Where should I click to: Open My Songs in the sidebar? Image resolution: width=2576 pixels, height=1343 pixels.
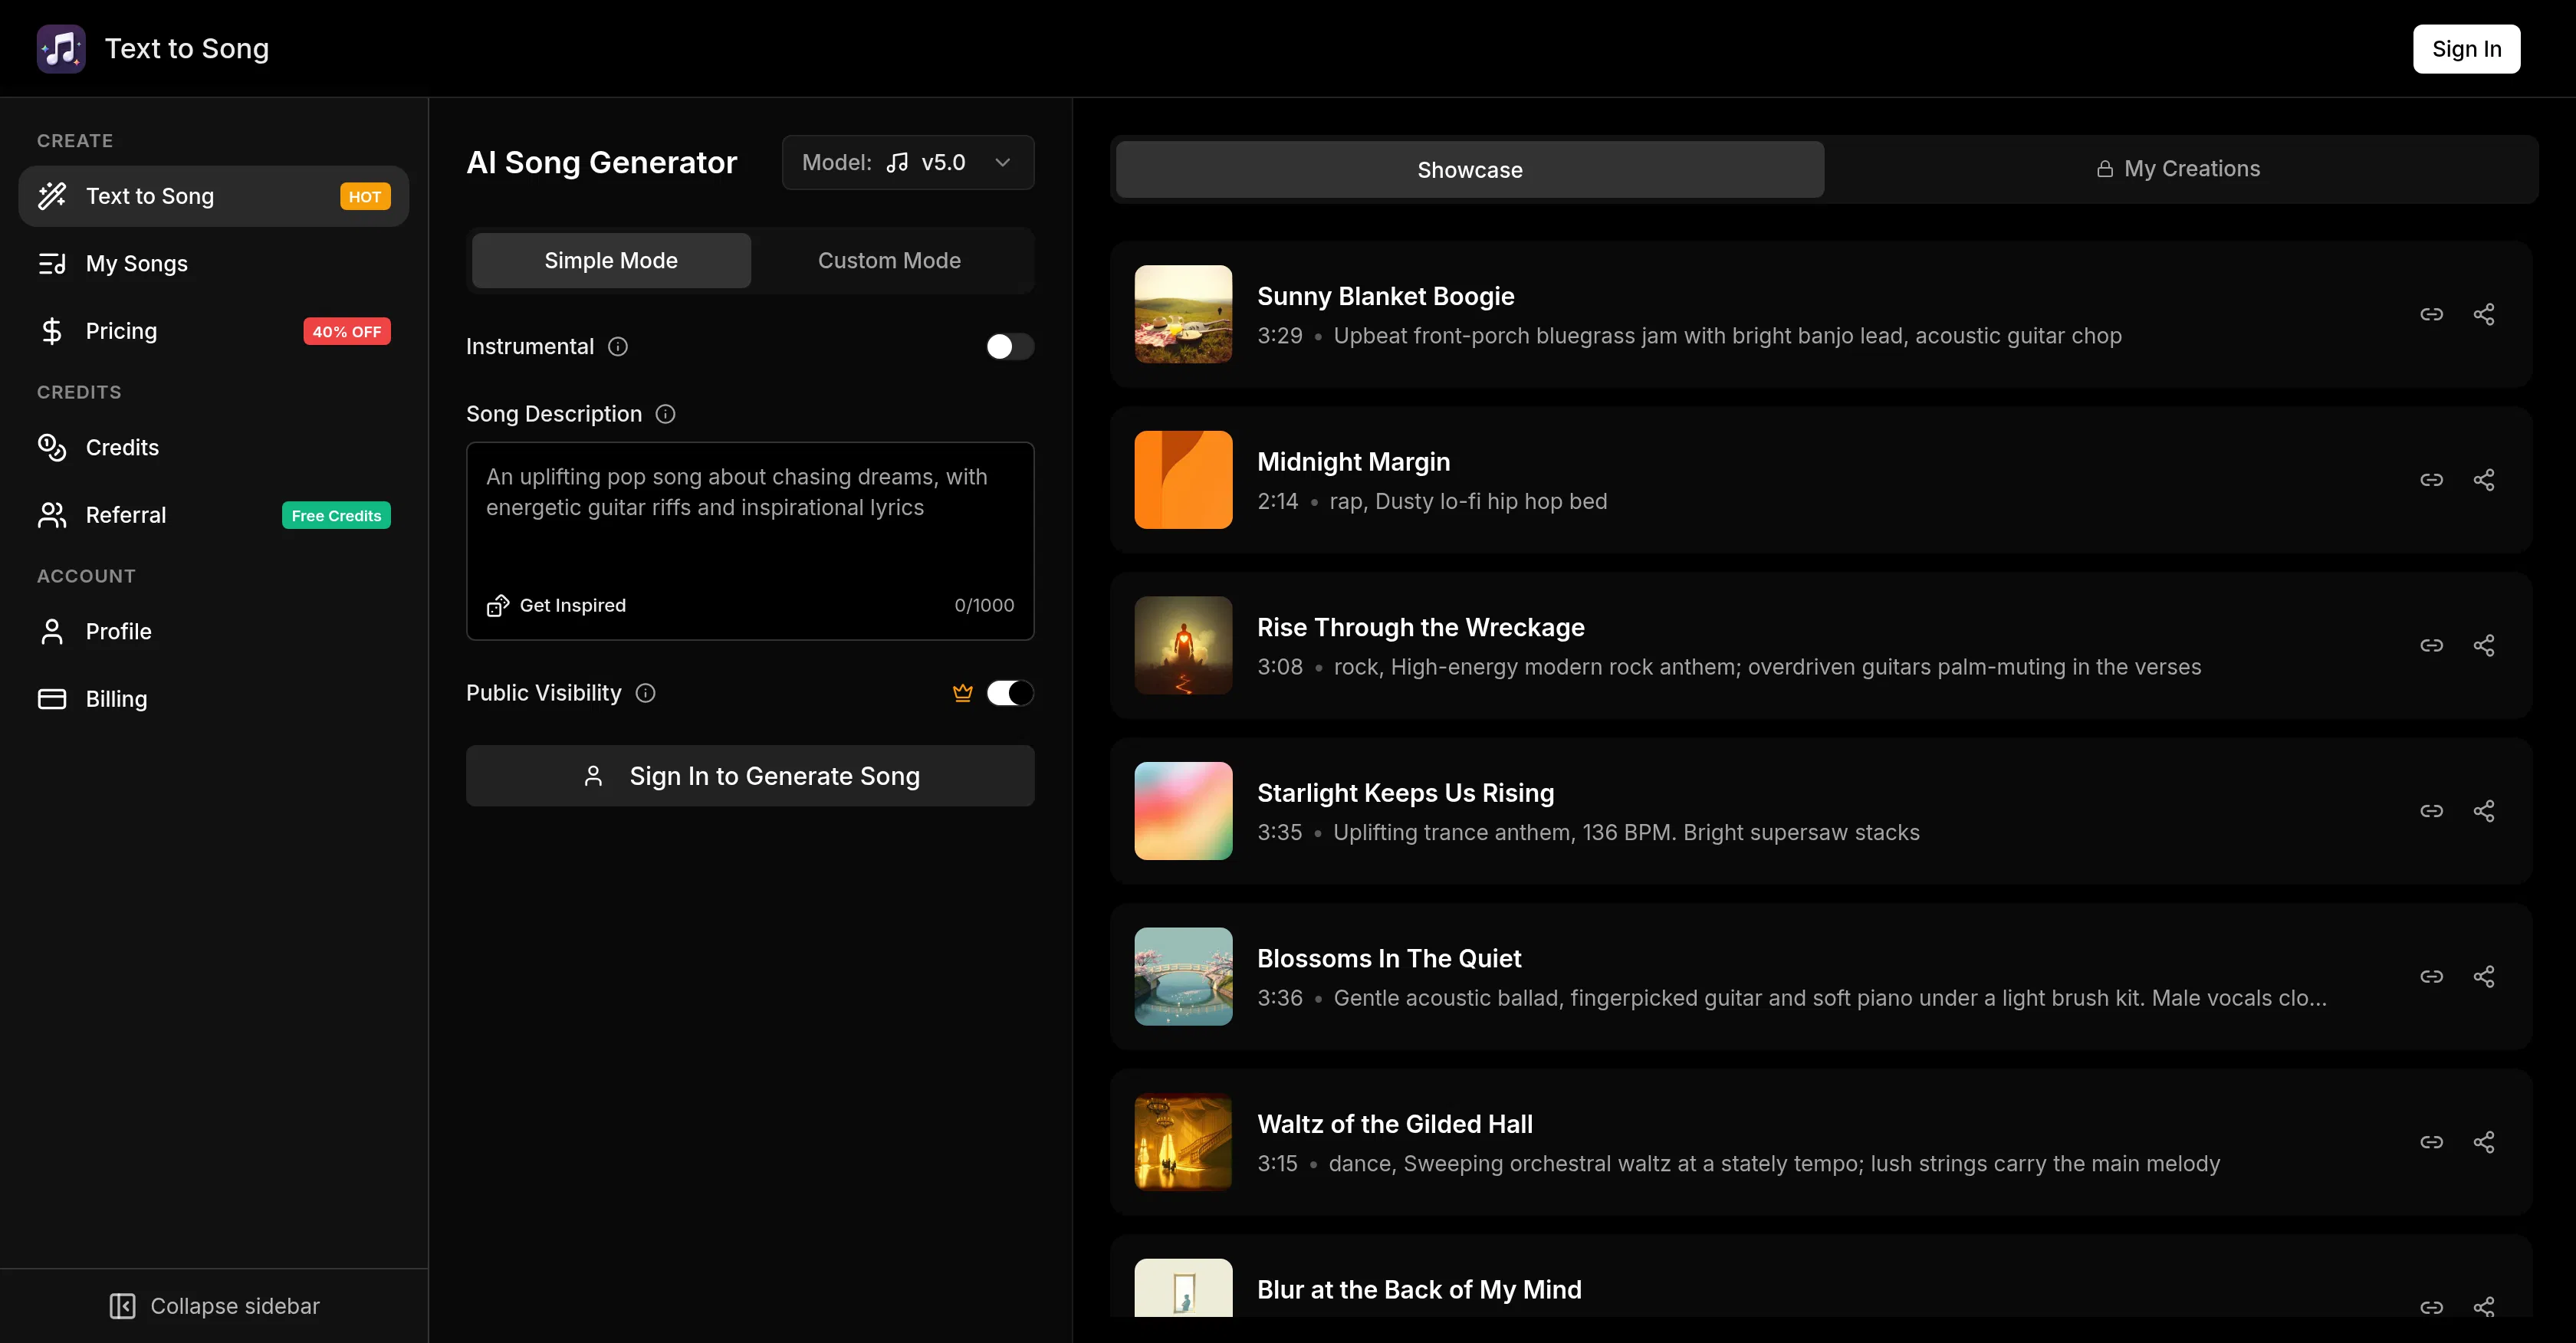click(x=137, y=264)
